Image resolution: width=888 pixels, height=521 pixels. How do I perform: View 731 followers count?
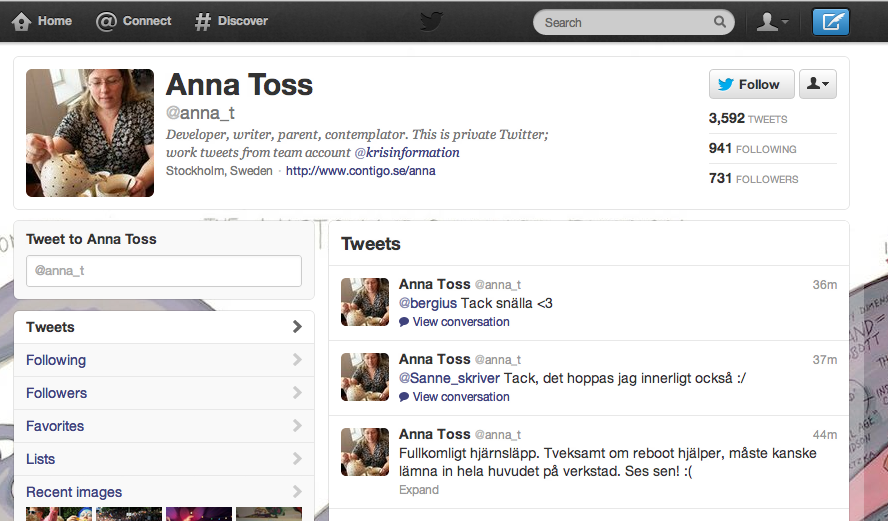click(x=753, y=178)
